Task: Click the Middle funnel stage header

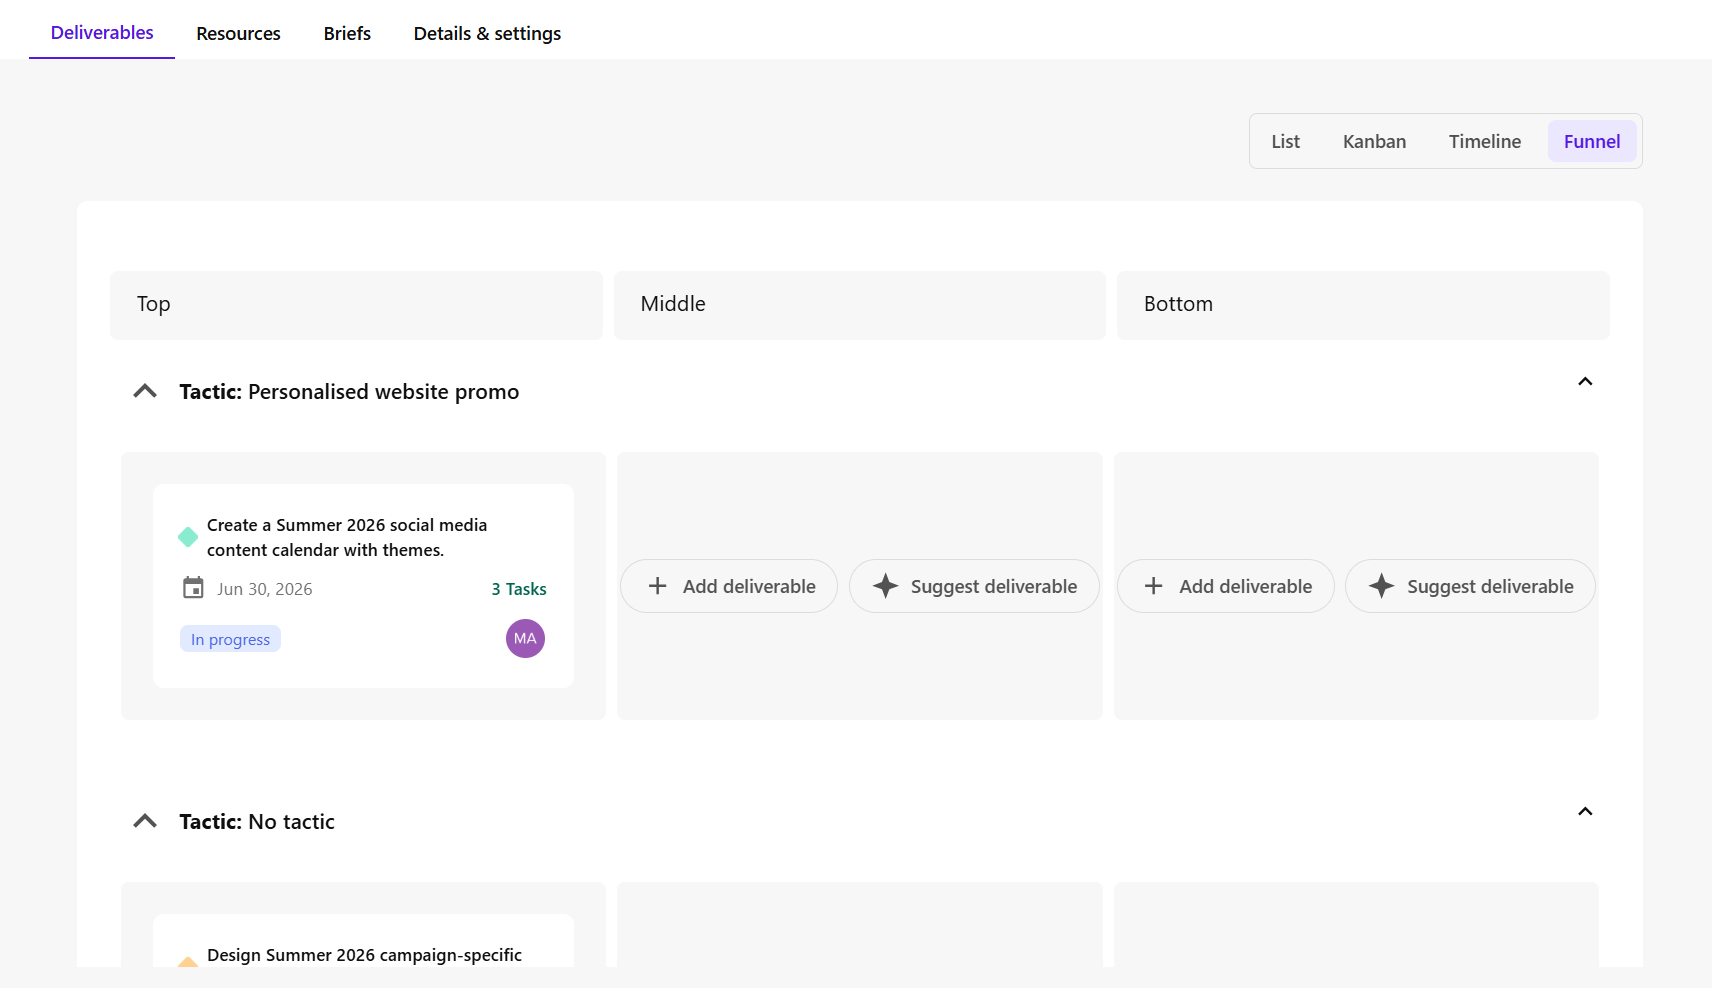Action: point(860,305)
